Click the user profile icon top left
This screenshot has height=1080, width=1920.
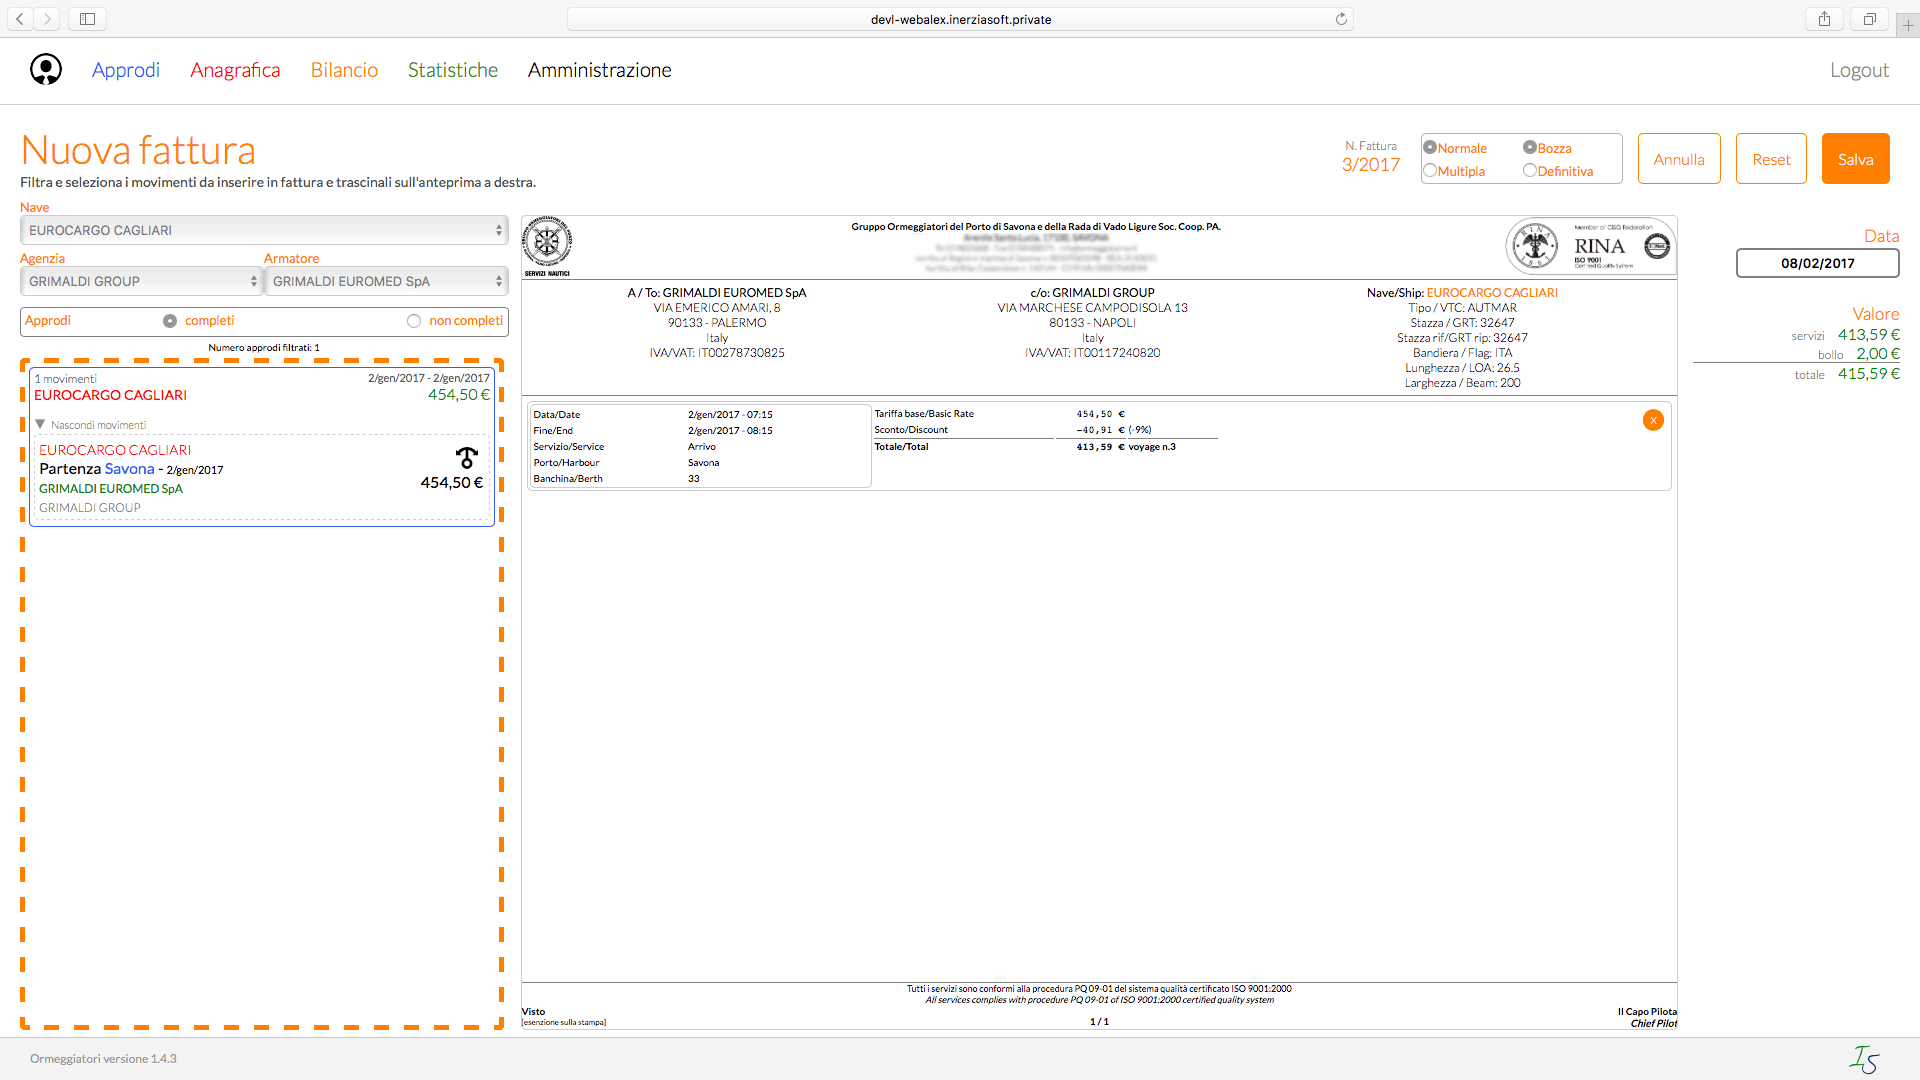coord(45,69)
